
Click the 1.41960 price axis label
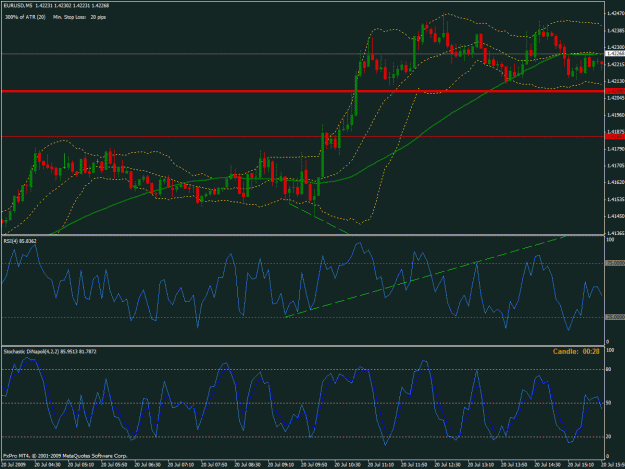coord(616,115)
